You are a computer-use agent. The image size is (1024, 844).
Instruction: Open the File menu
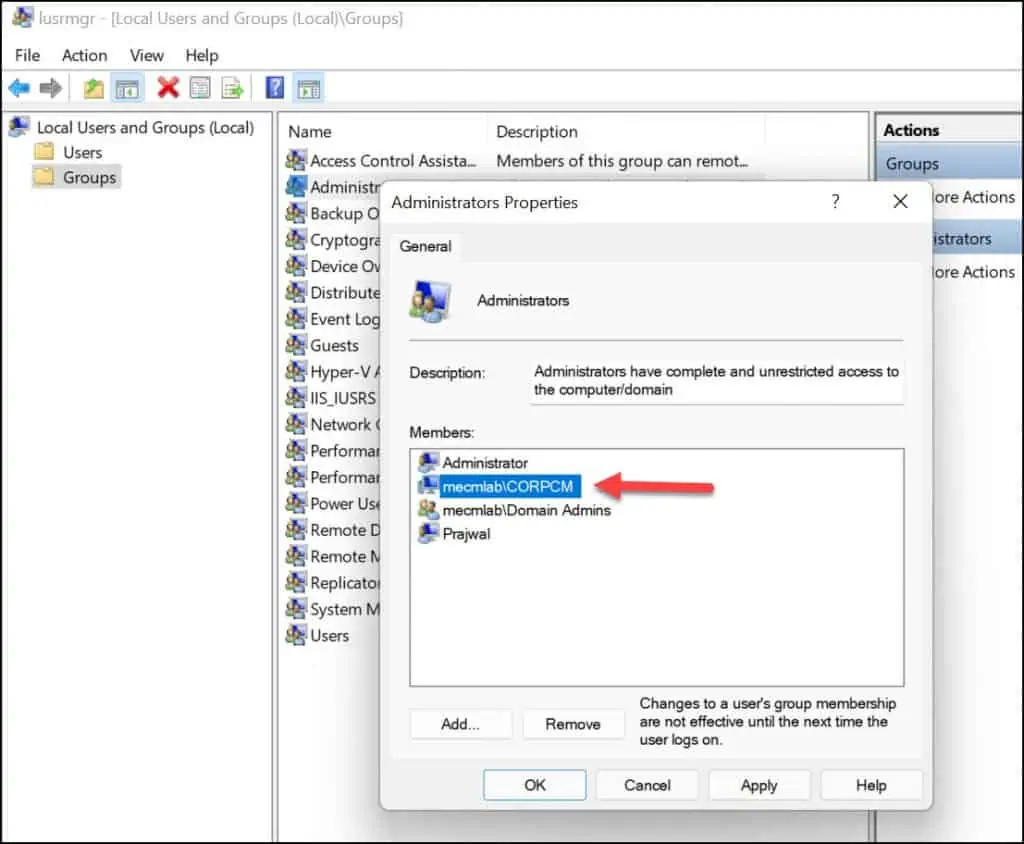(27, 55)
